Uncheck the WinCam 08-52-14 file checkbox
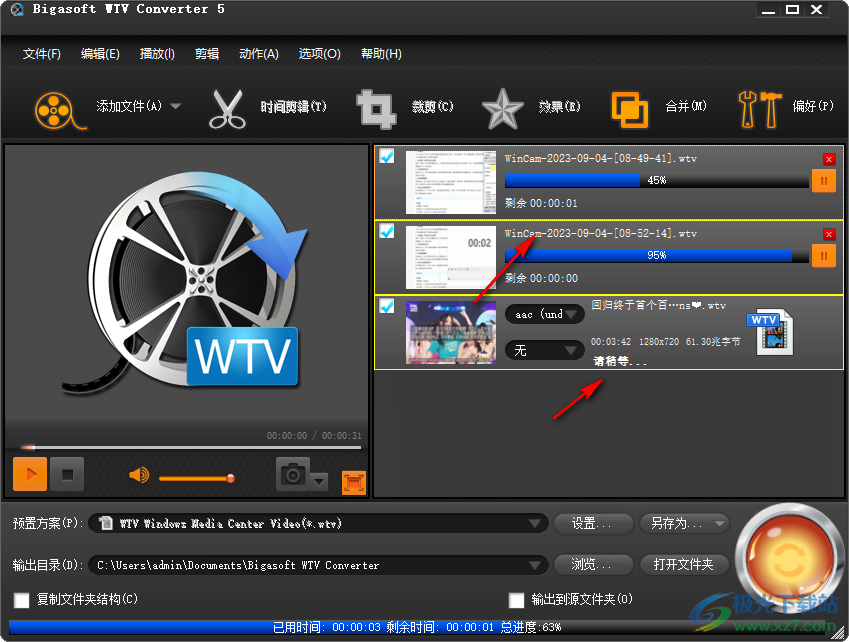The height and width of the screenshot is (642, 849). coord(387,231)
